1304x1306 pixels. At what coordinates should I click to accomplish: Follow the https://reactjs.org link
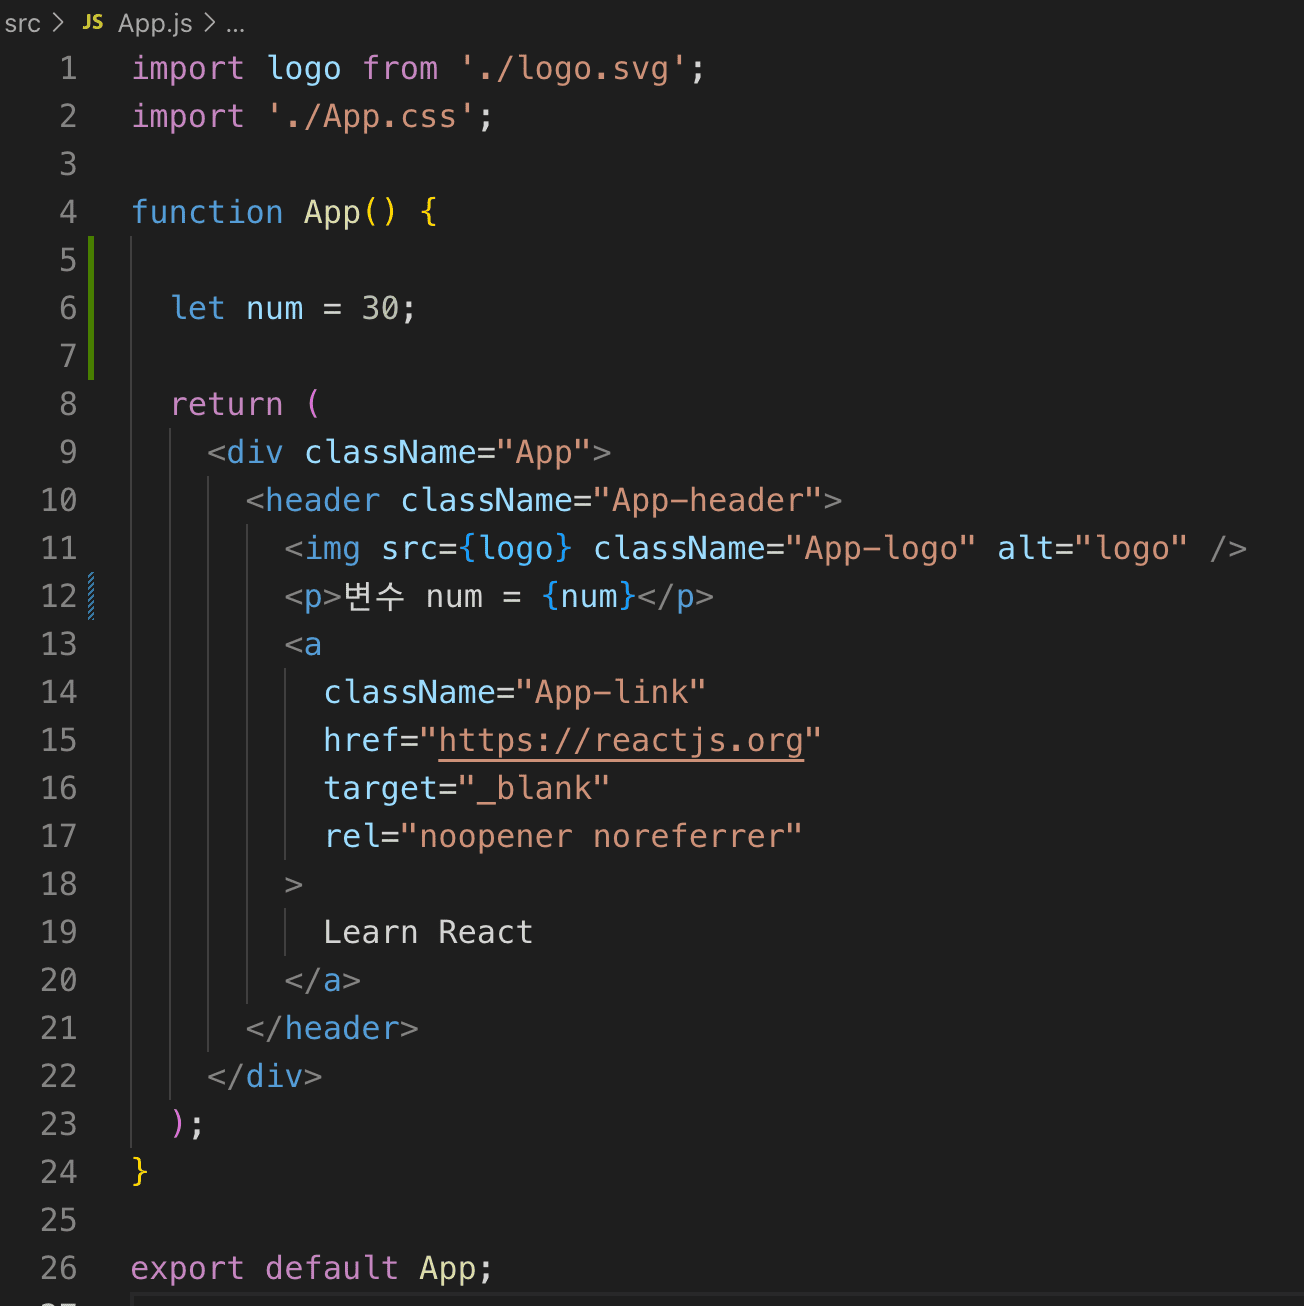621,740
